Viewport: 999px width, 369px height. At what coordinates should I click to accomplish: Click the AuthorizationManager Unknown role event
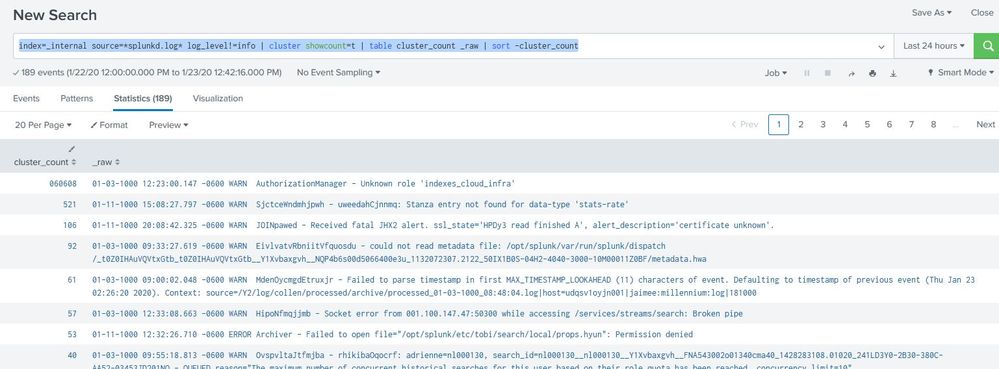point(303,184)
